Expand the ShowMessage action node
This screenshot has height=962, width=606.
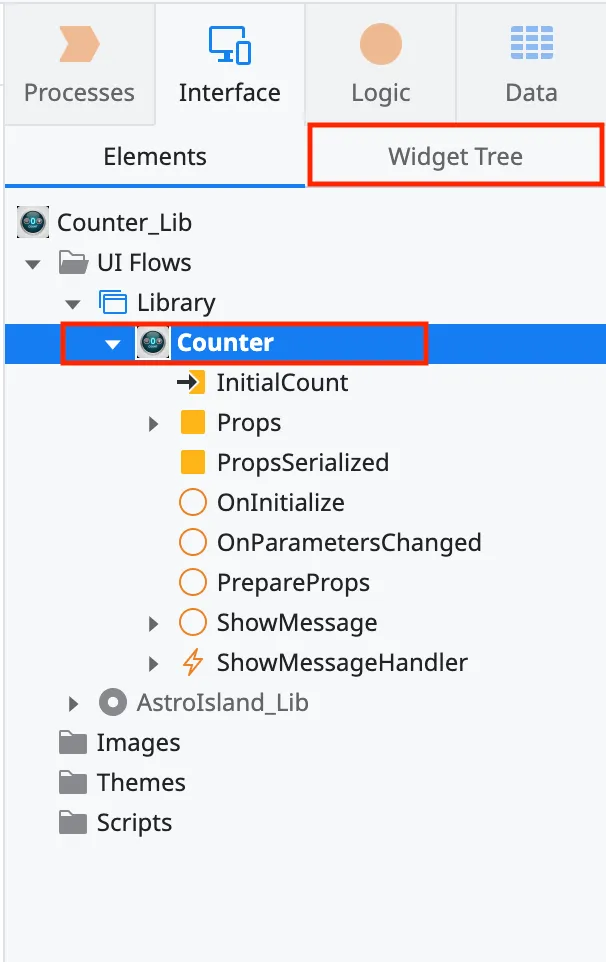tap(152, 622)
